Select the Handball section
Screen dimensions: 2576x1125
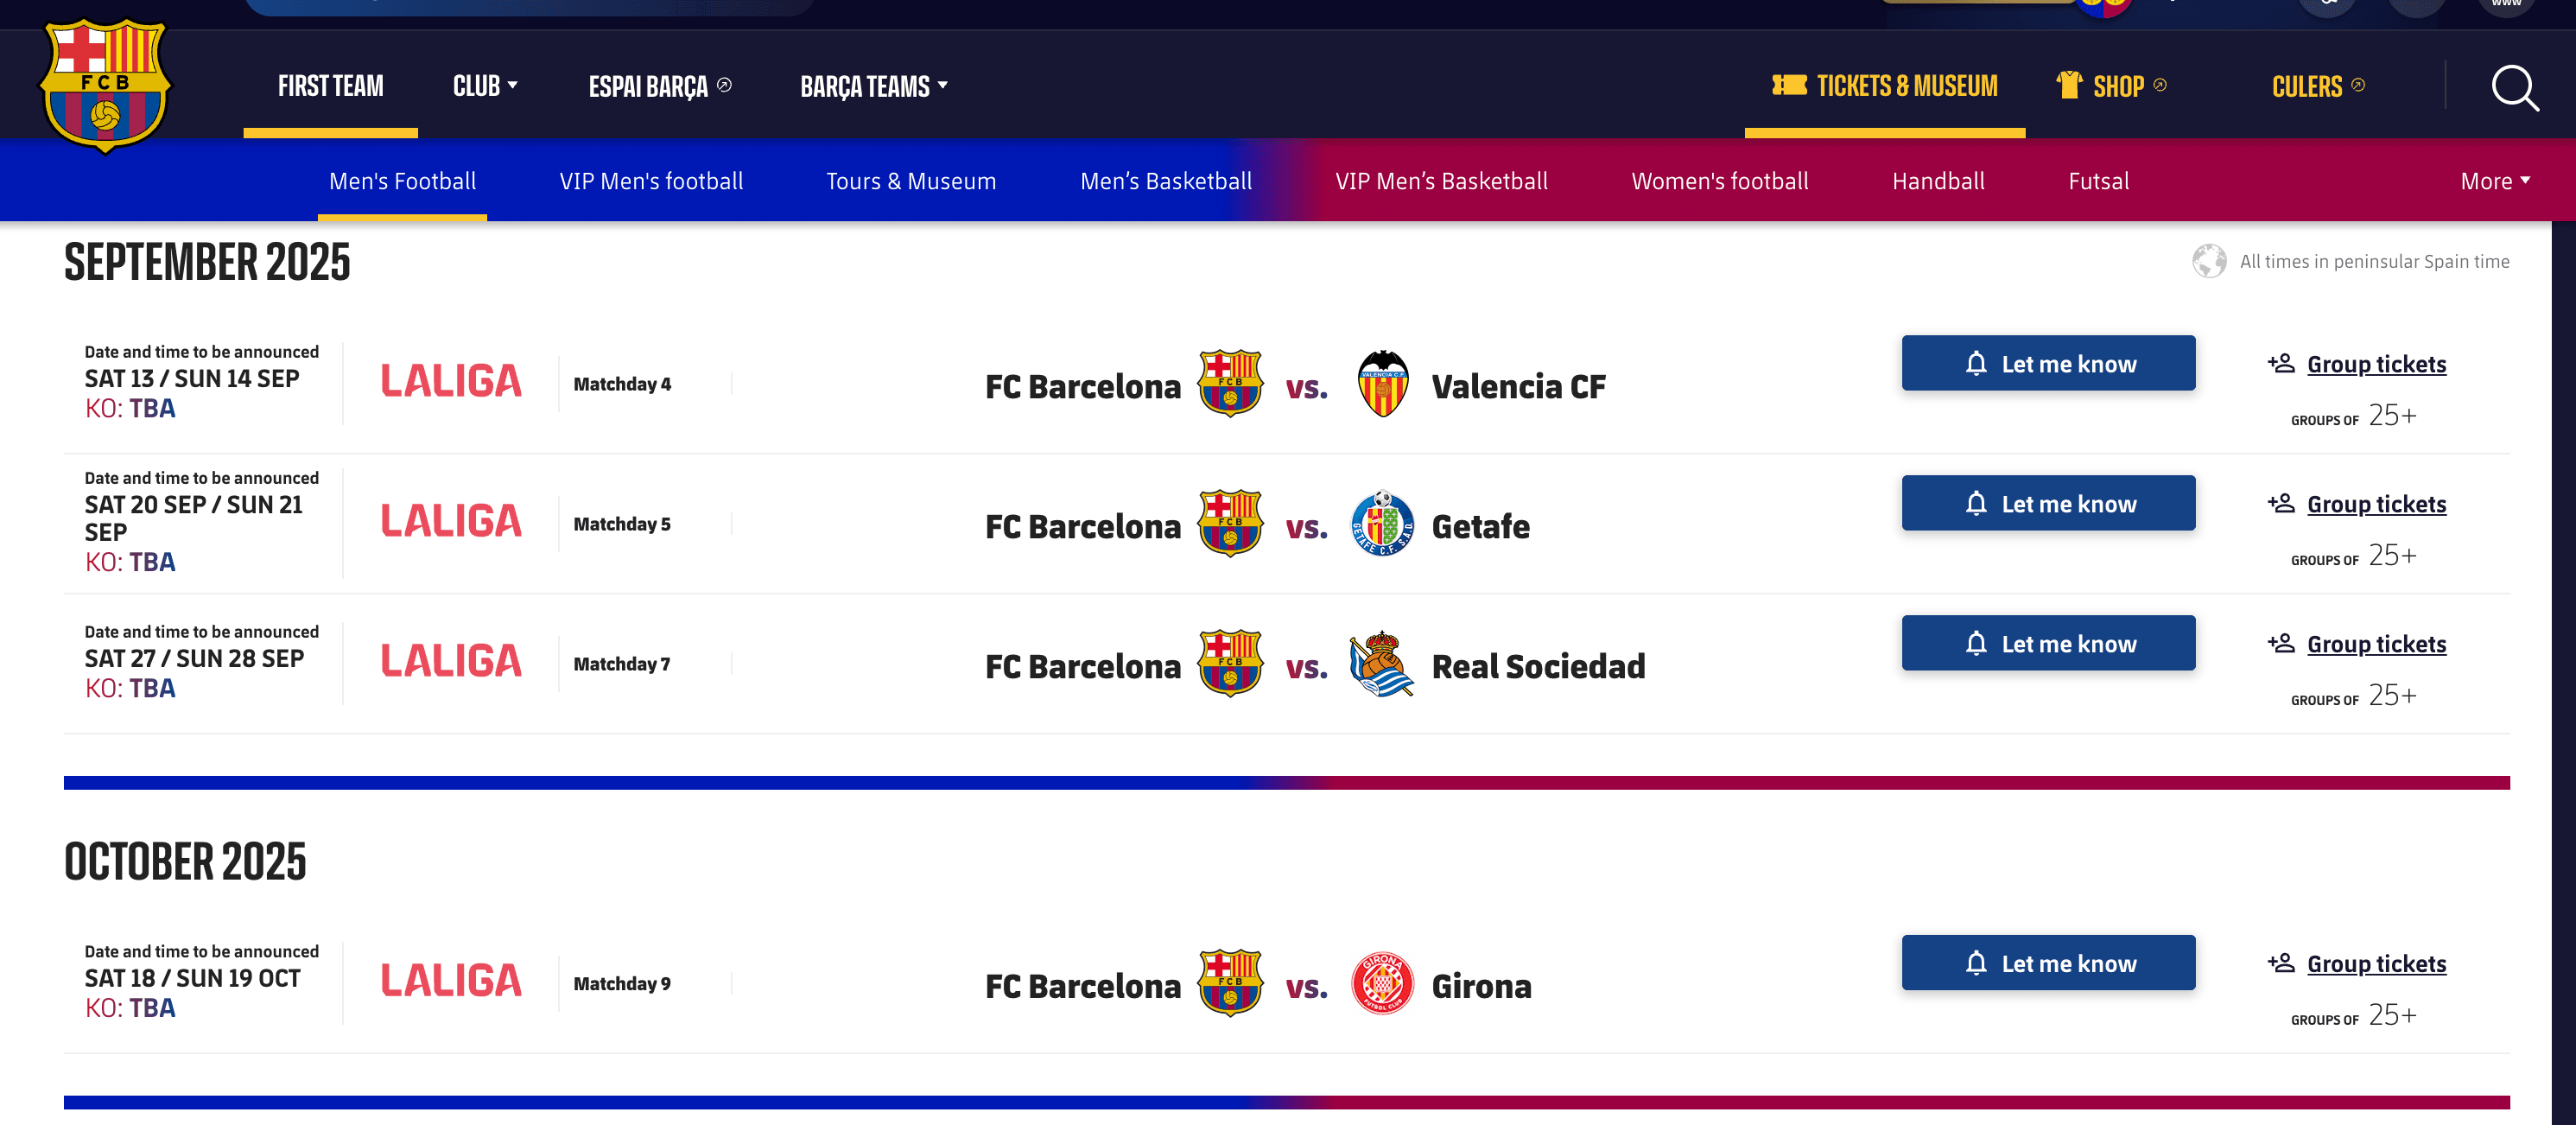click(1938, 181)
